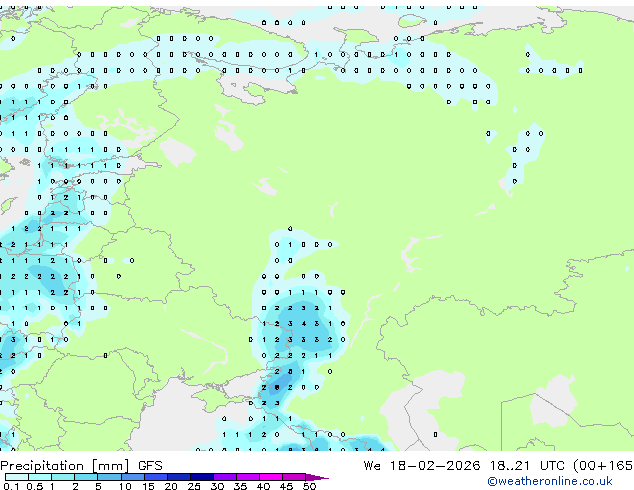Select the 30–35 mm purple legend swatch
The width and height of the screenshot is (634, 490).
click(224, 477)
